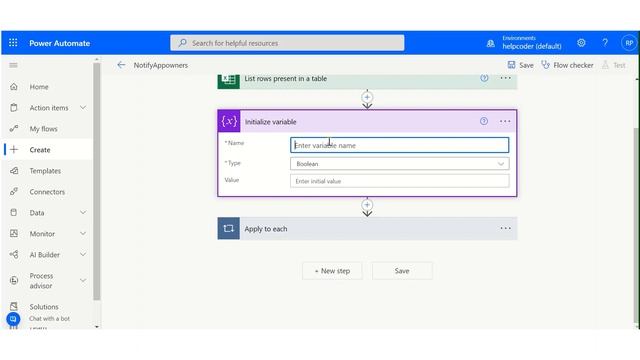Click the search magnifier icon
This screenshot has height=360, width=640.
click(x=183, y=43)
